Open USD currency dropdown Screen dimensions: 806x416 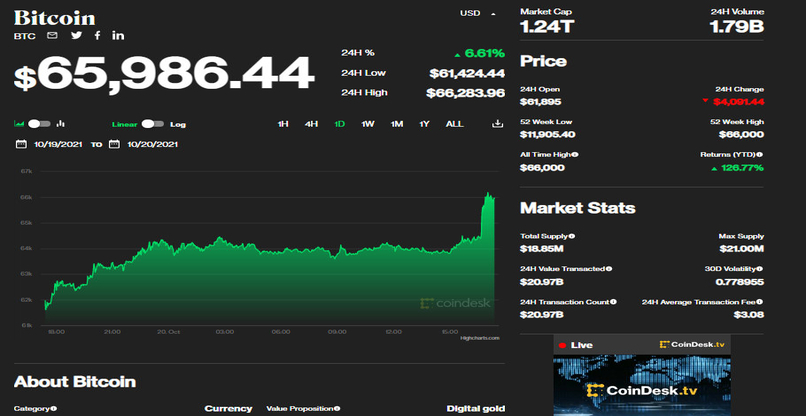(x=477, y=13)
